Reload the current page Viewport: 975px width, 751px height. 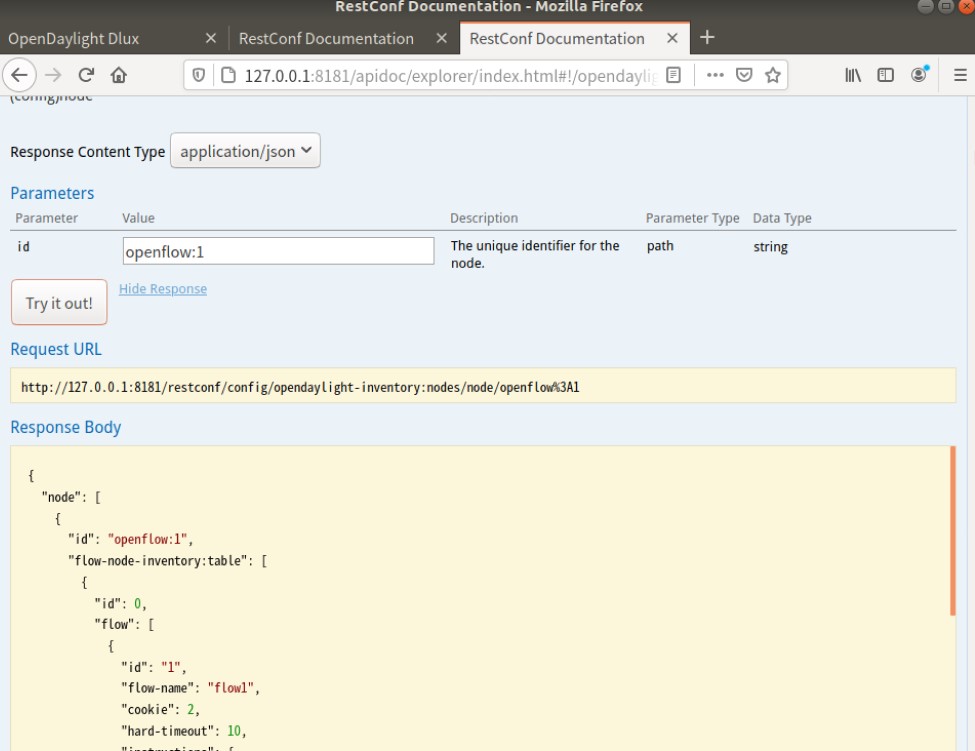86,75
